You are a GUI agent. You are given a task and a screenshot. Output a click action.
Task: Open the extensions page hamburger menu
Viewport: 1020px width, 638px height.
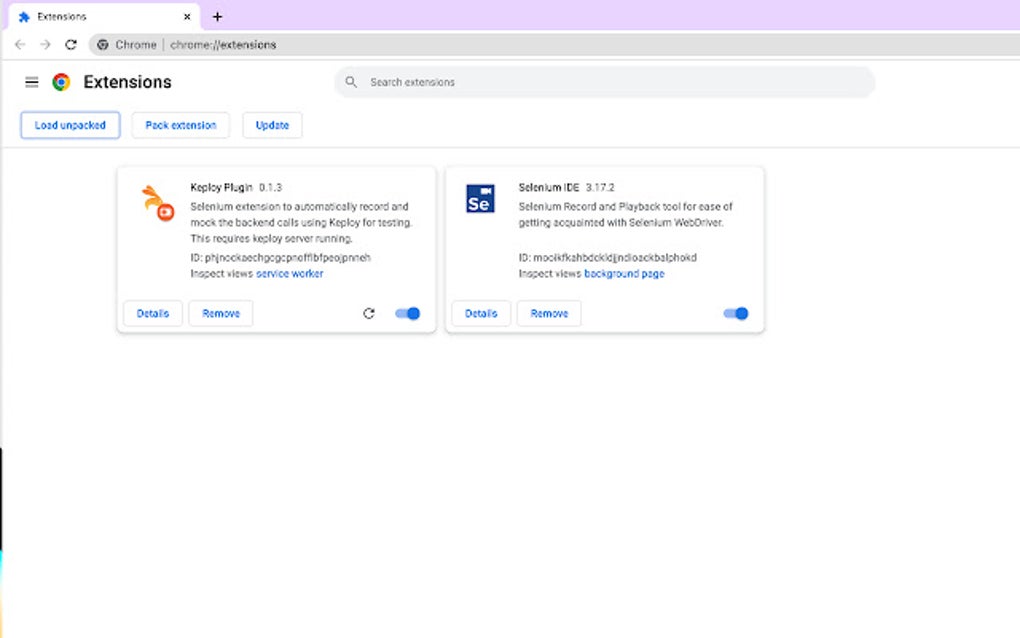[32, 82]
